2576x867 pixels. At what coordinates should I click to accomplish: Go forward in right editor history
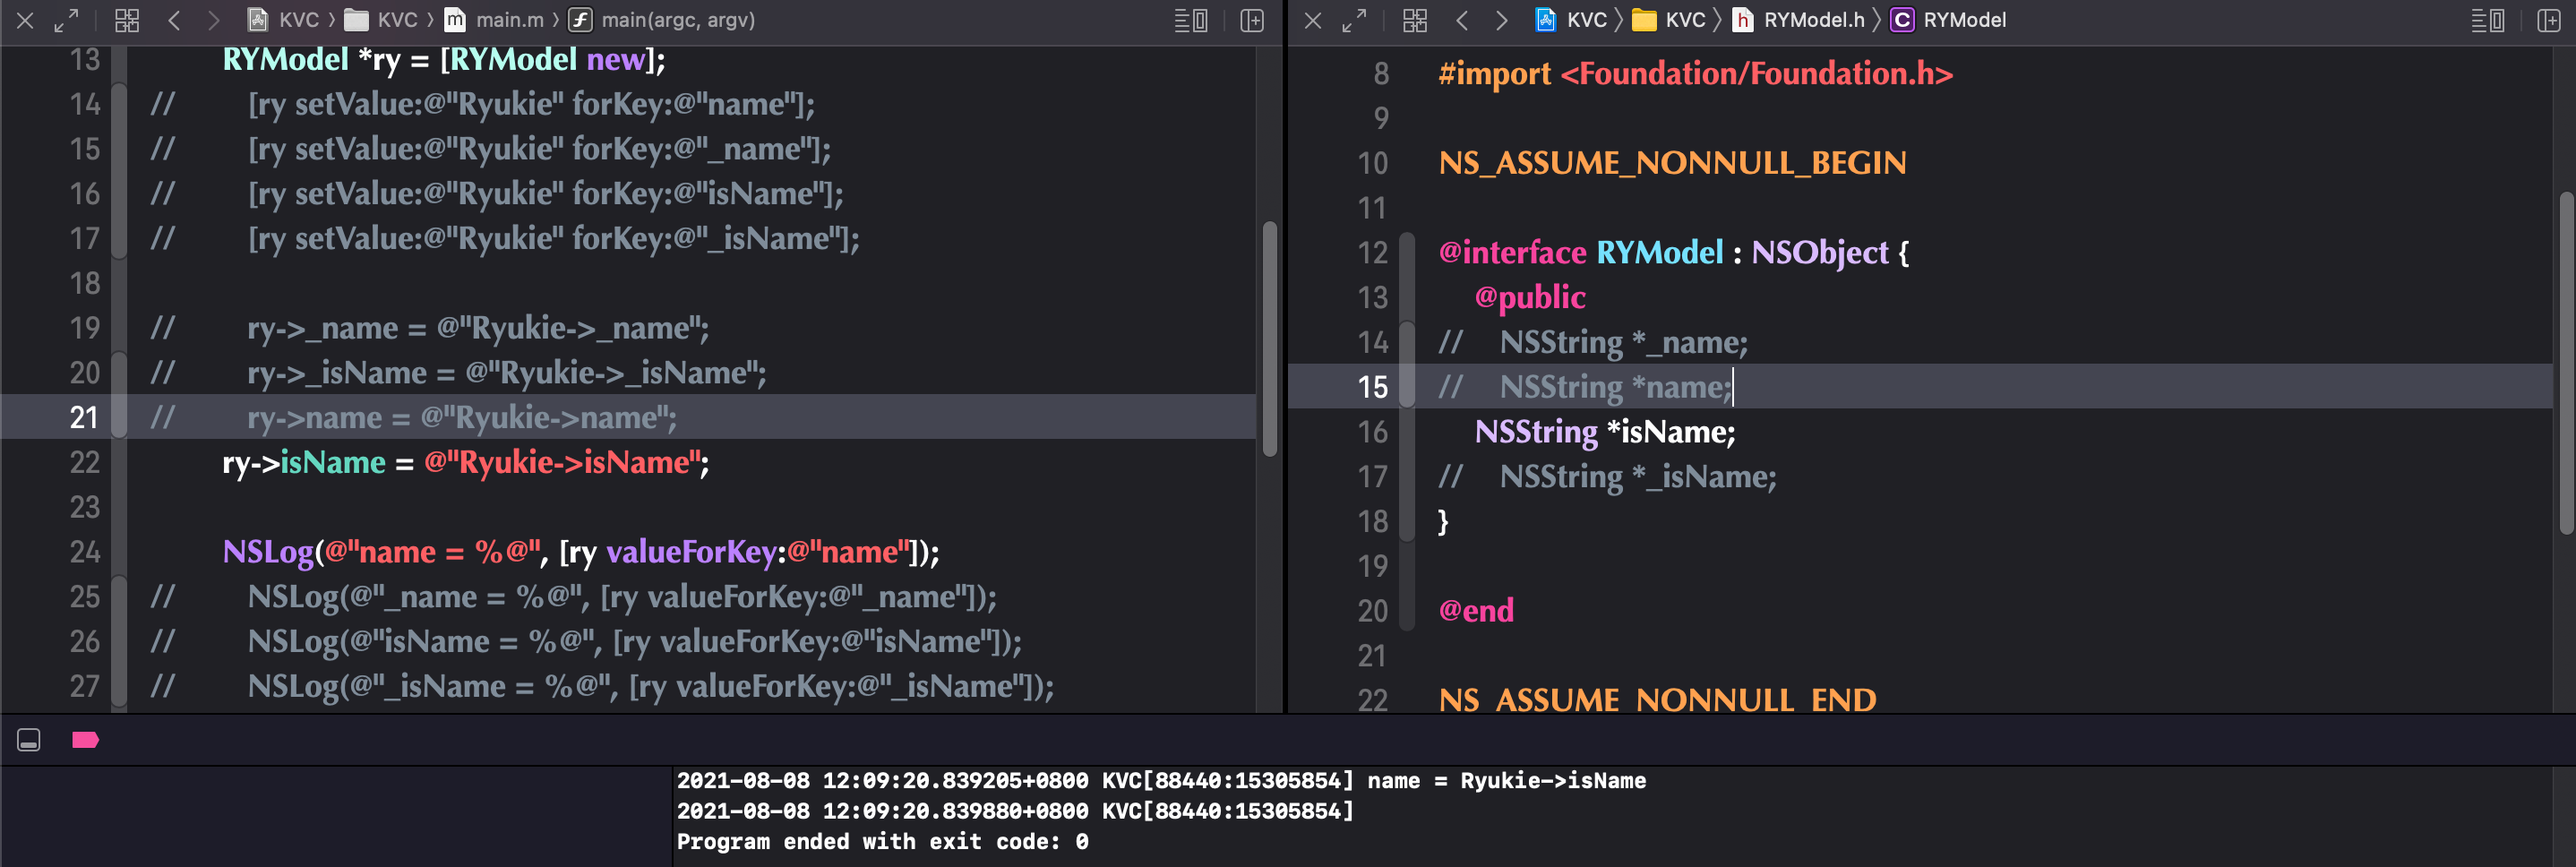click(1501, 20)
